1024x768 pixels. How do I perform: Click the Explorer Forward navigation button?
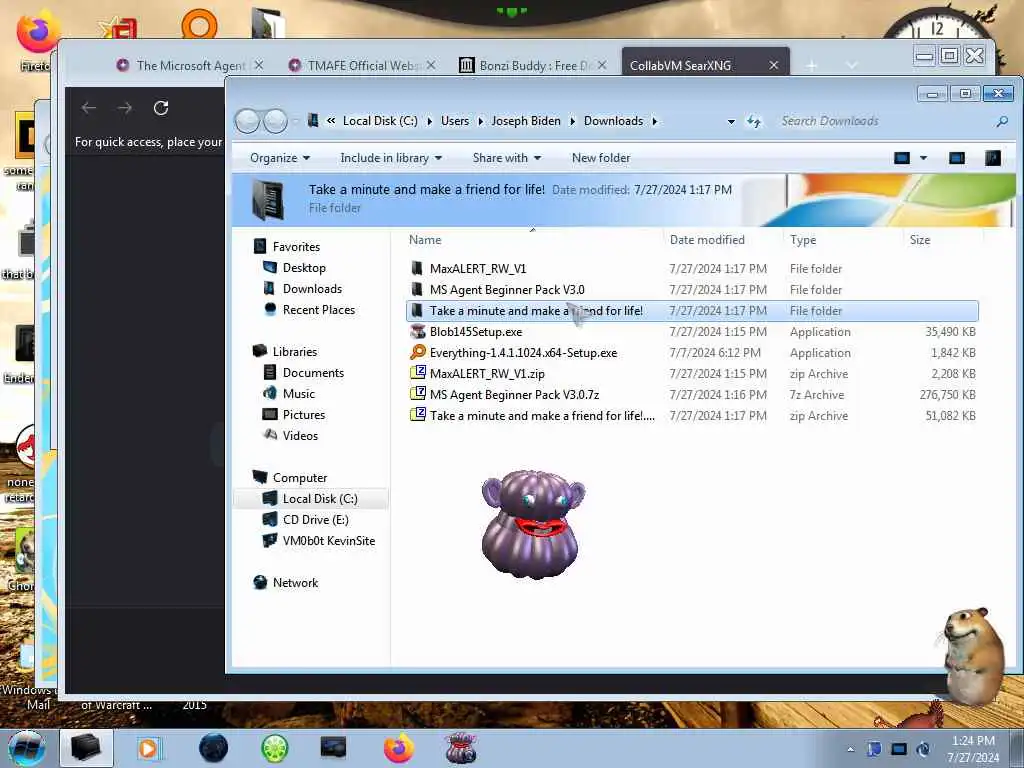275,121
